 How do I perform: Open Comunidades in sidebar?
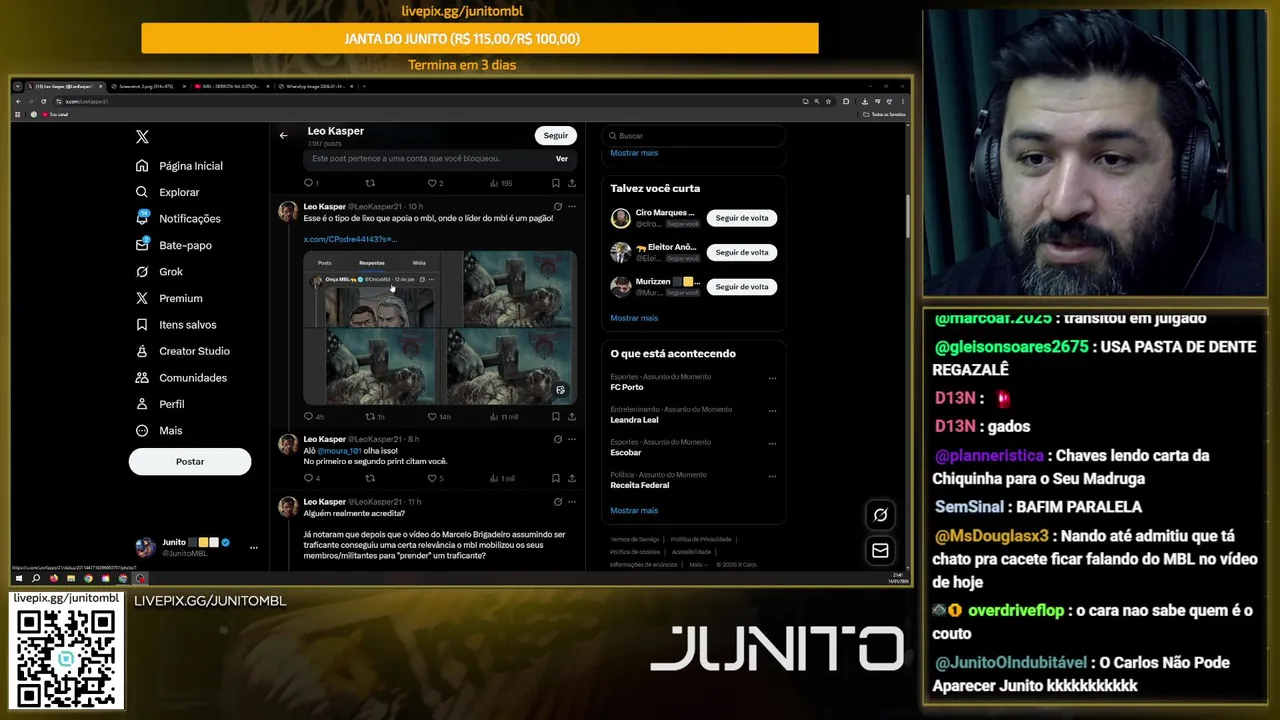pos(181,378)
